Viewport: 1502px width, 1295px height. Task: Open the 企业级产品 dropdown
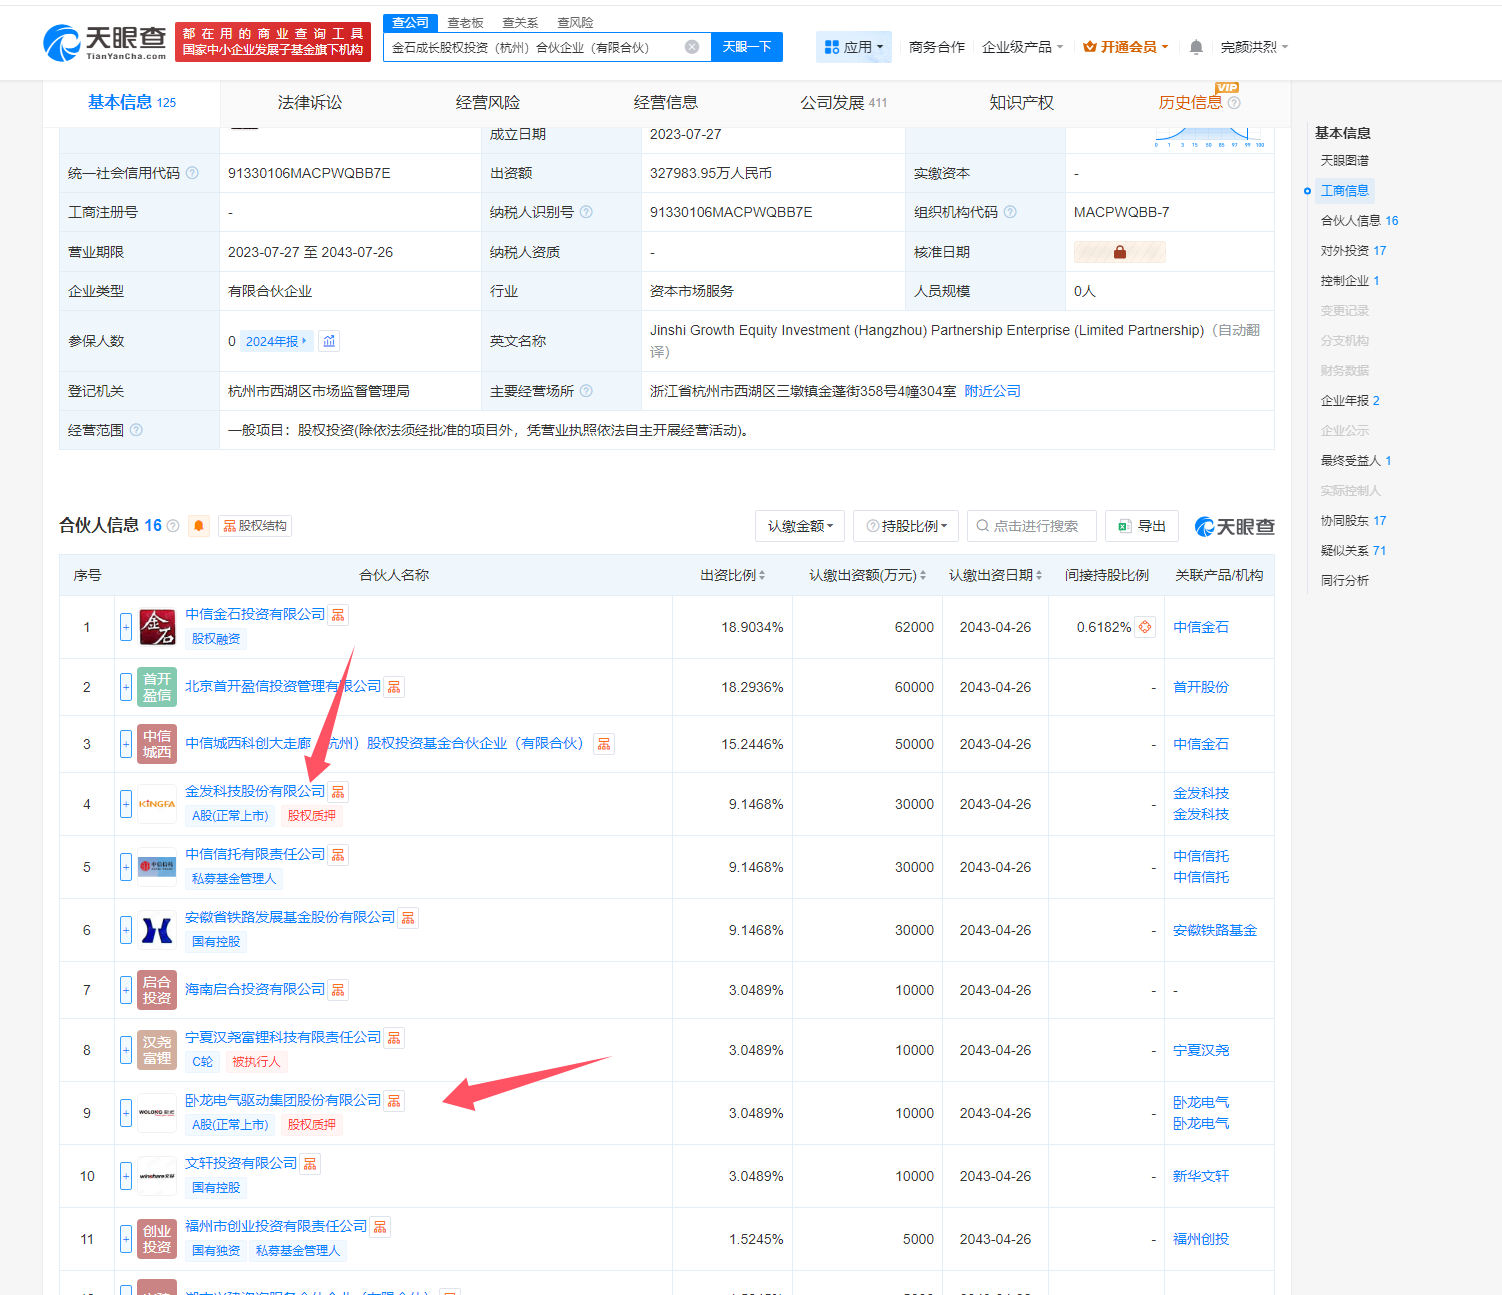1022,47
